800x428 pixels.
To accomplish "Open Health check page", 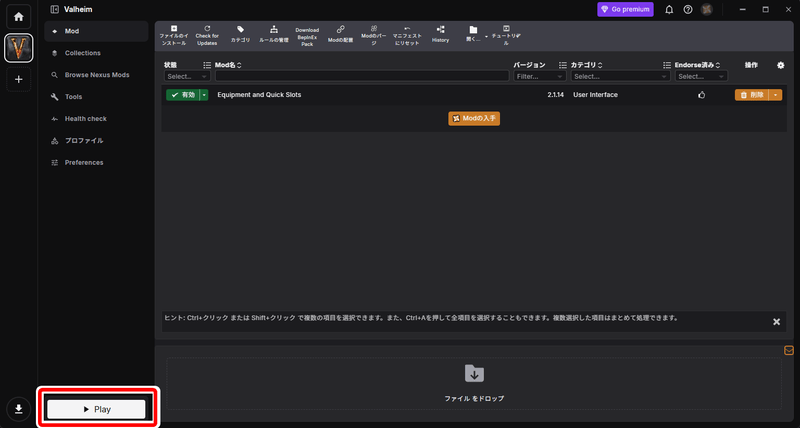I will point(96,119).
